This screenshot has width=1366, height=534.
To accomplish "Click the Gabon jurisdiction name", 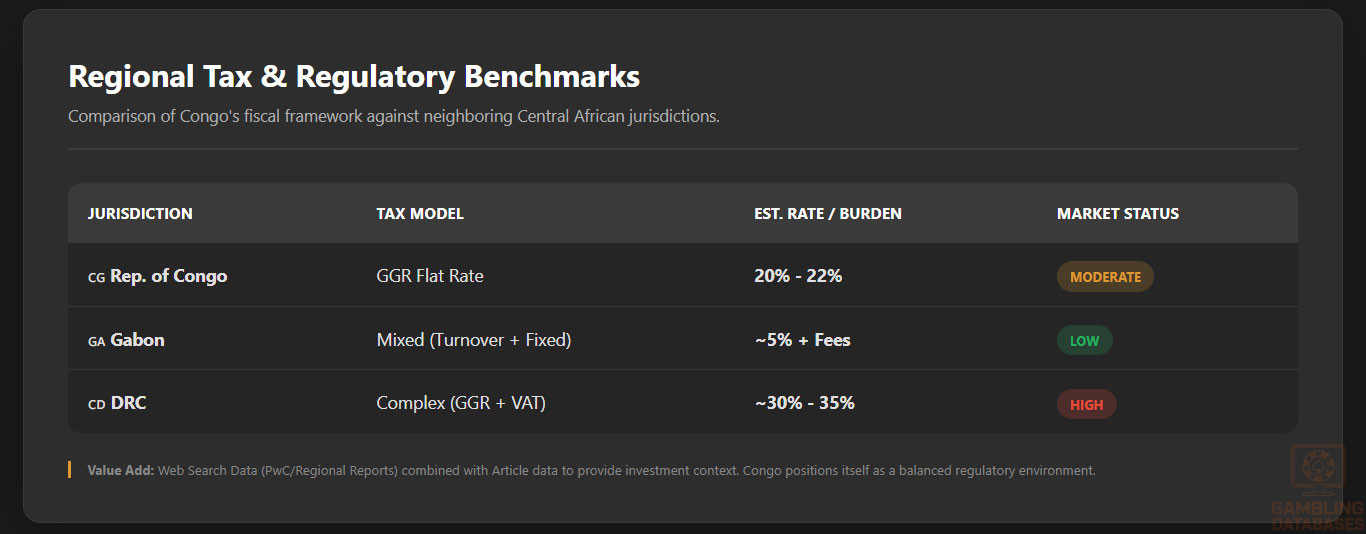I will pyautogui.click(x=138, y=340).
